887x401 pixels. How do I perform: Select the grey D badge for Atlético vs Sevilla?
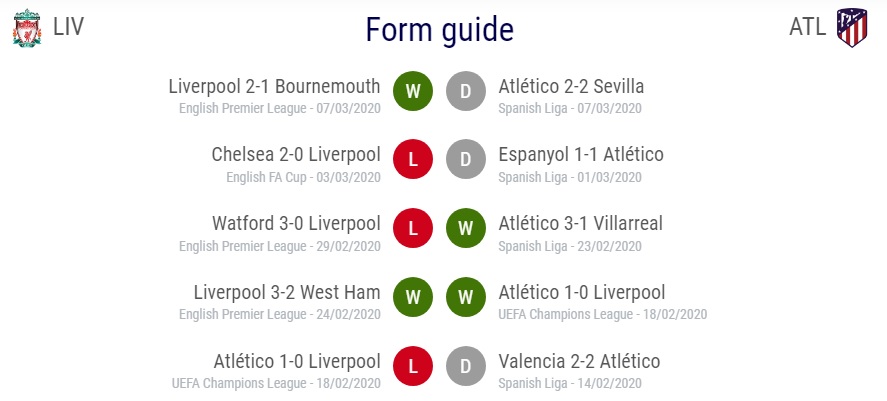(466, 91)
